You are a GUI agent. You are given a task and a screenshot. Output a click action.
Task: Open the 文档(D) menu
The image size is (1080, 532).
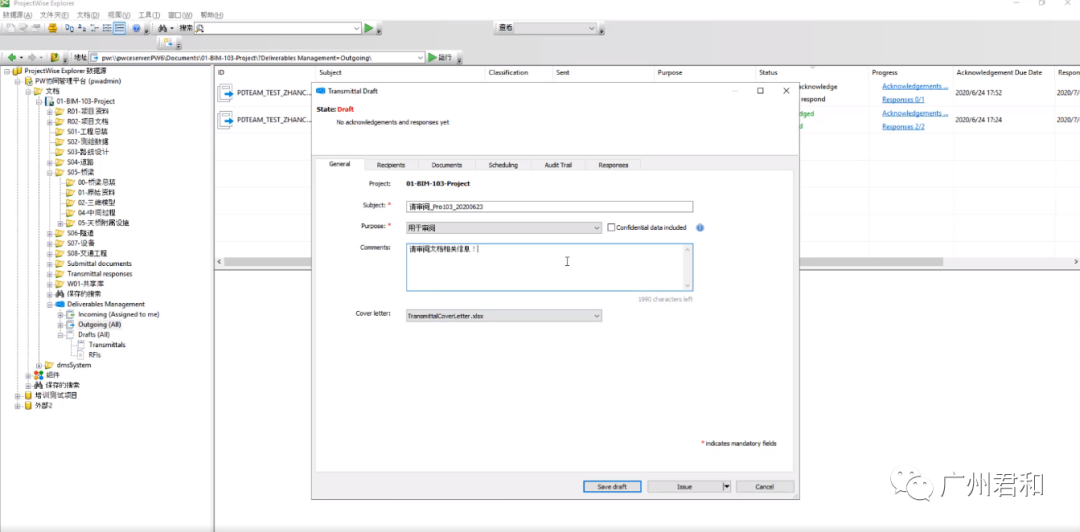coord(87,14)
